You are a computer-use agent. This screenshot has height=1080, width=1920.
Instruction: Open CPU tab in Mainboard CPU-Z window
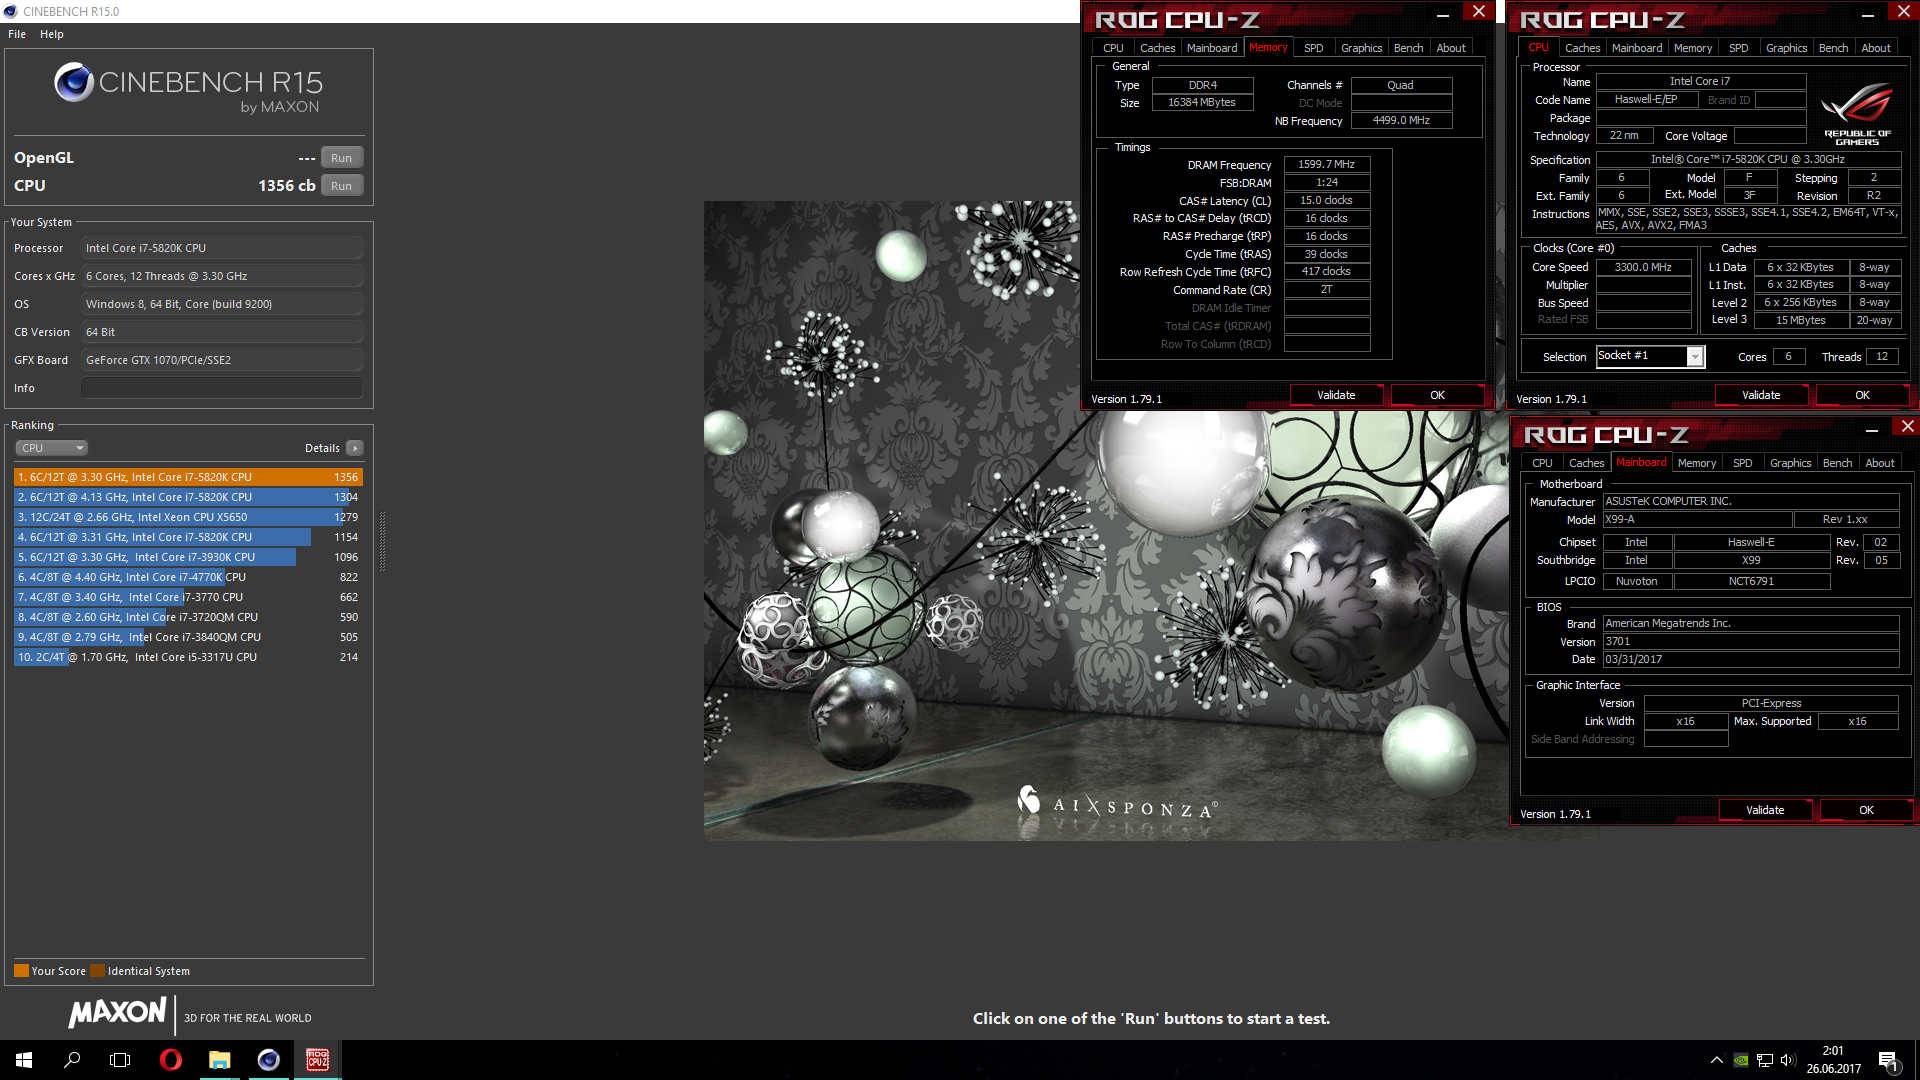(1542, 463)
